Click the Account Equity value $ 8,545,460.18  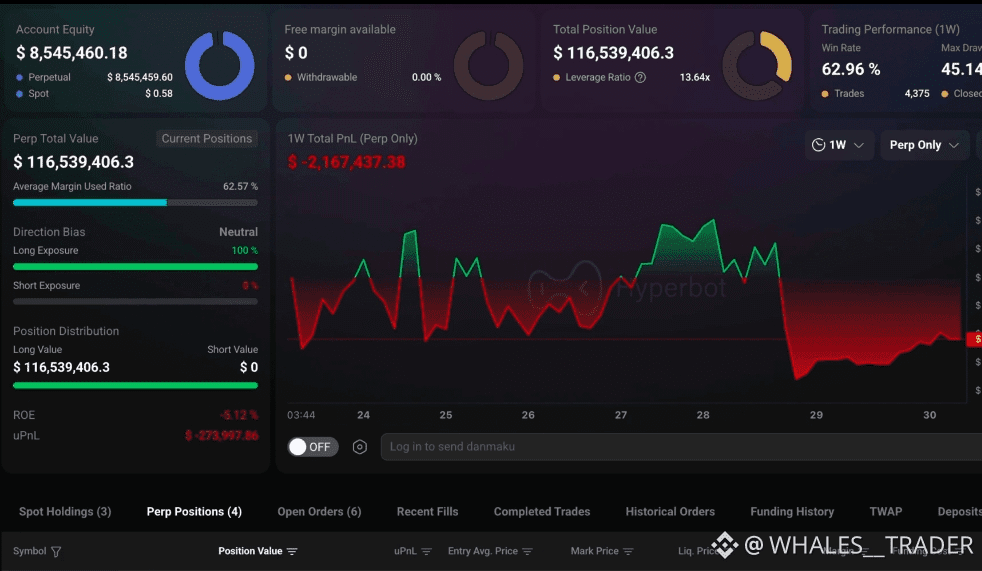[x=71, y=53]
